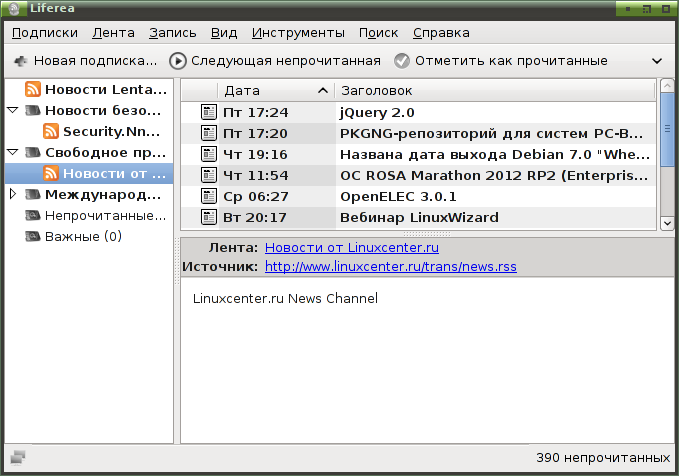Click the folder icon of Новости безо…
This screenshot has height=476, width=679.
click(32, 110)
